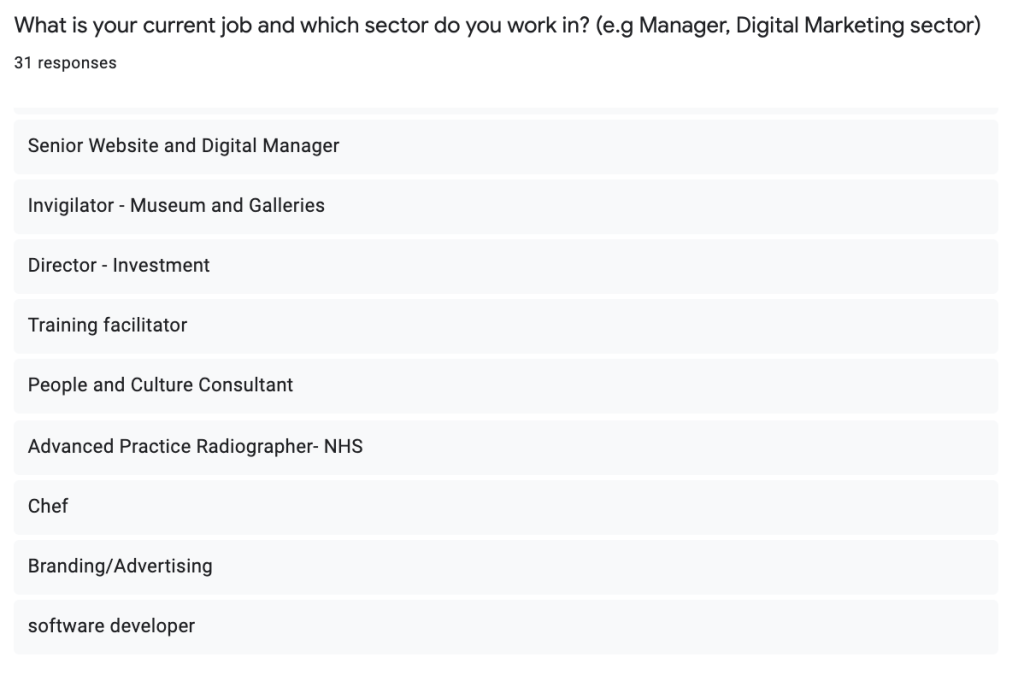1024x675 pixels.
Task: Click the '31 responses' count text
Action: [x=65, y=63]
